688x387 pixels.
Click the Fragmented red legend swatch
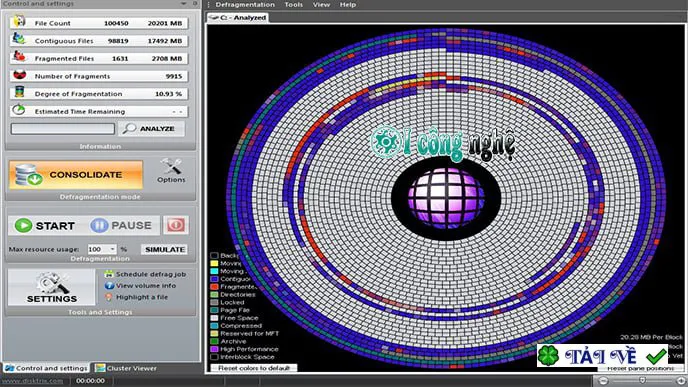[214, 287]
